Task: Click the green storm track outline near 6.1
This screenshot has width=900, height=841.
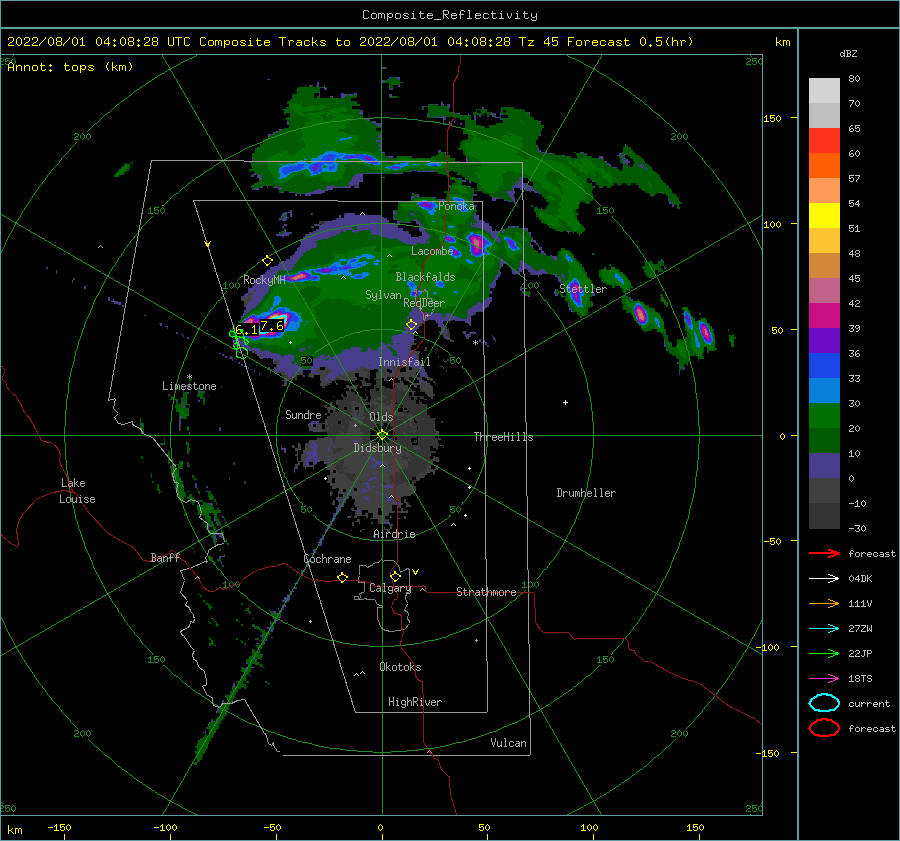Action: coord(240,343)
